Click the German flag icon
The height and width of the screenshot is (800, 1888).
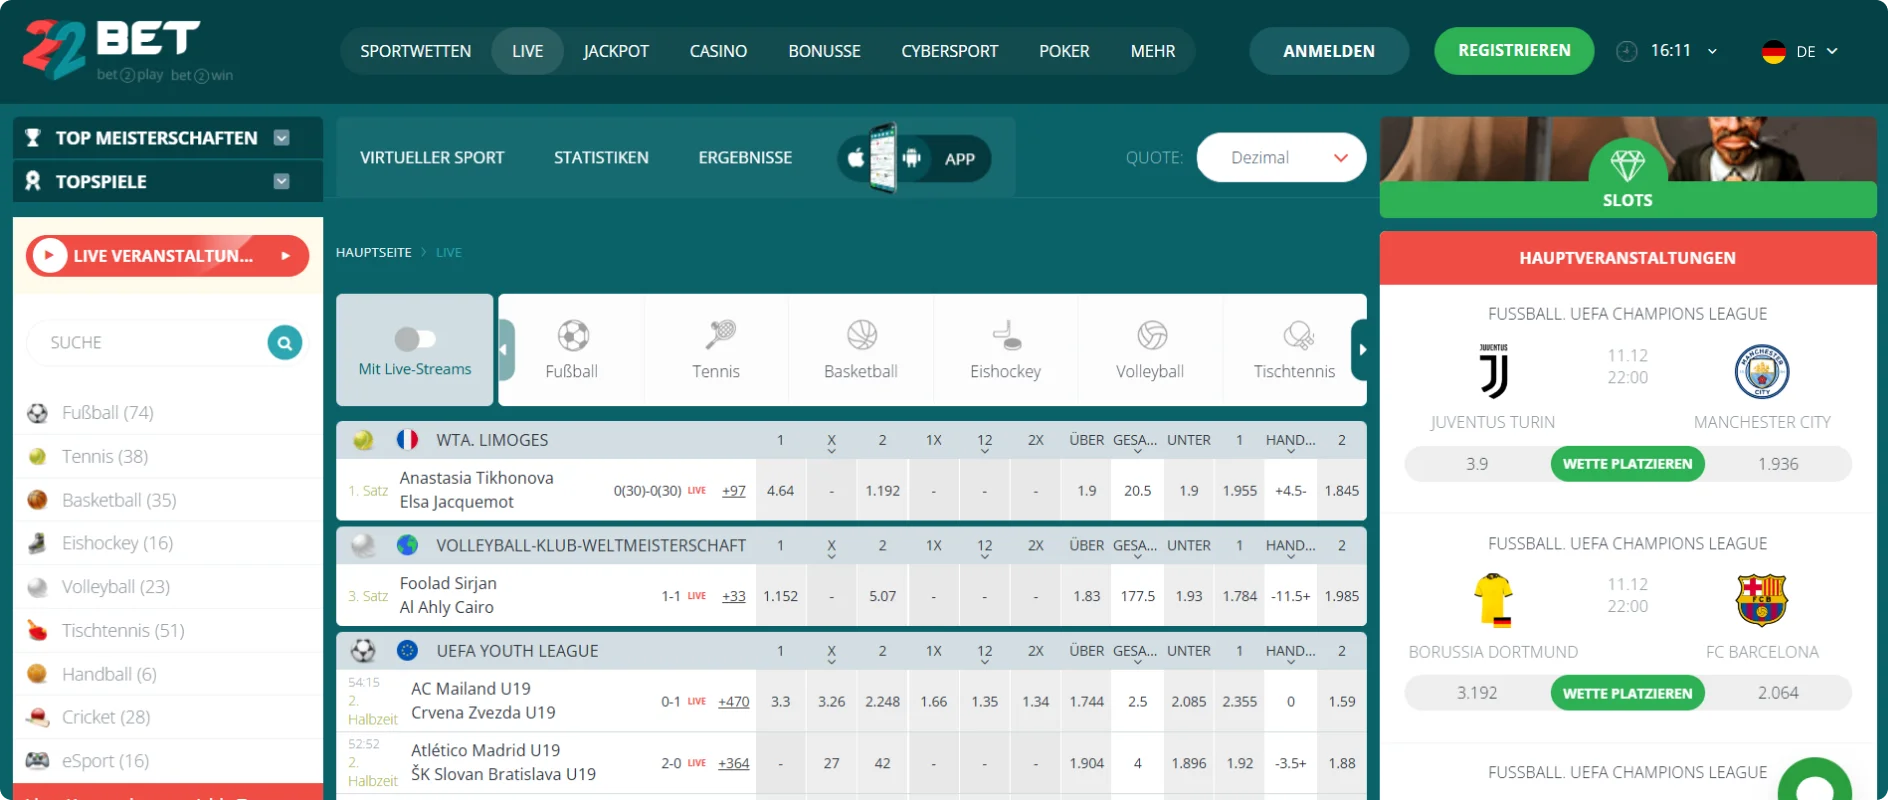coord(1774,52)
